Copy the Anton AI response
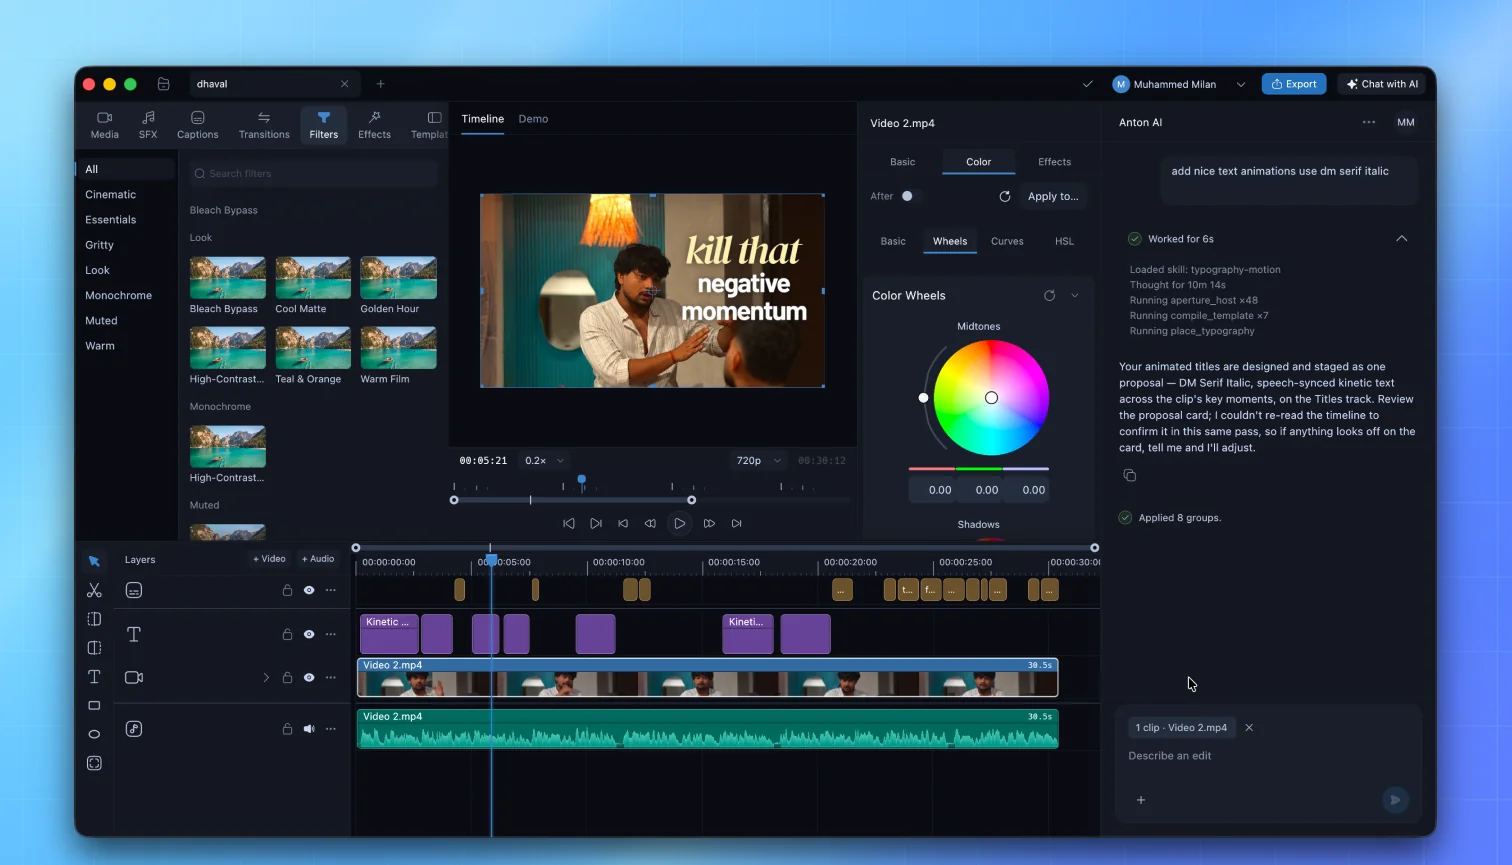 1129,475
